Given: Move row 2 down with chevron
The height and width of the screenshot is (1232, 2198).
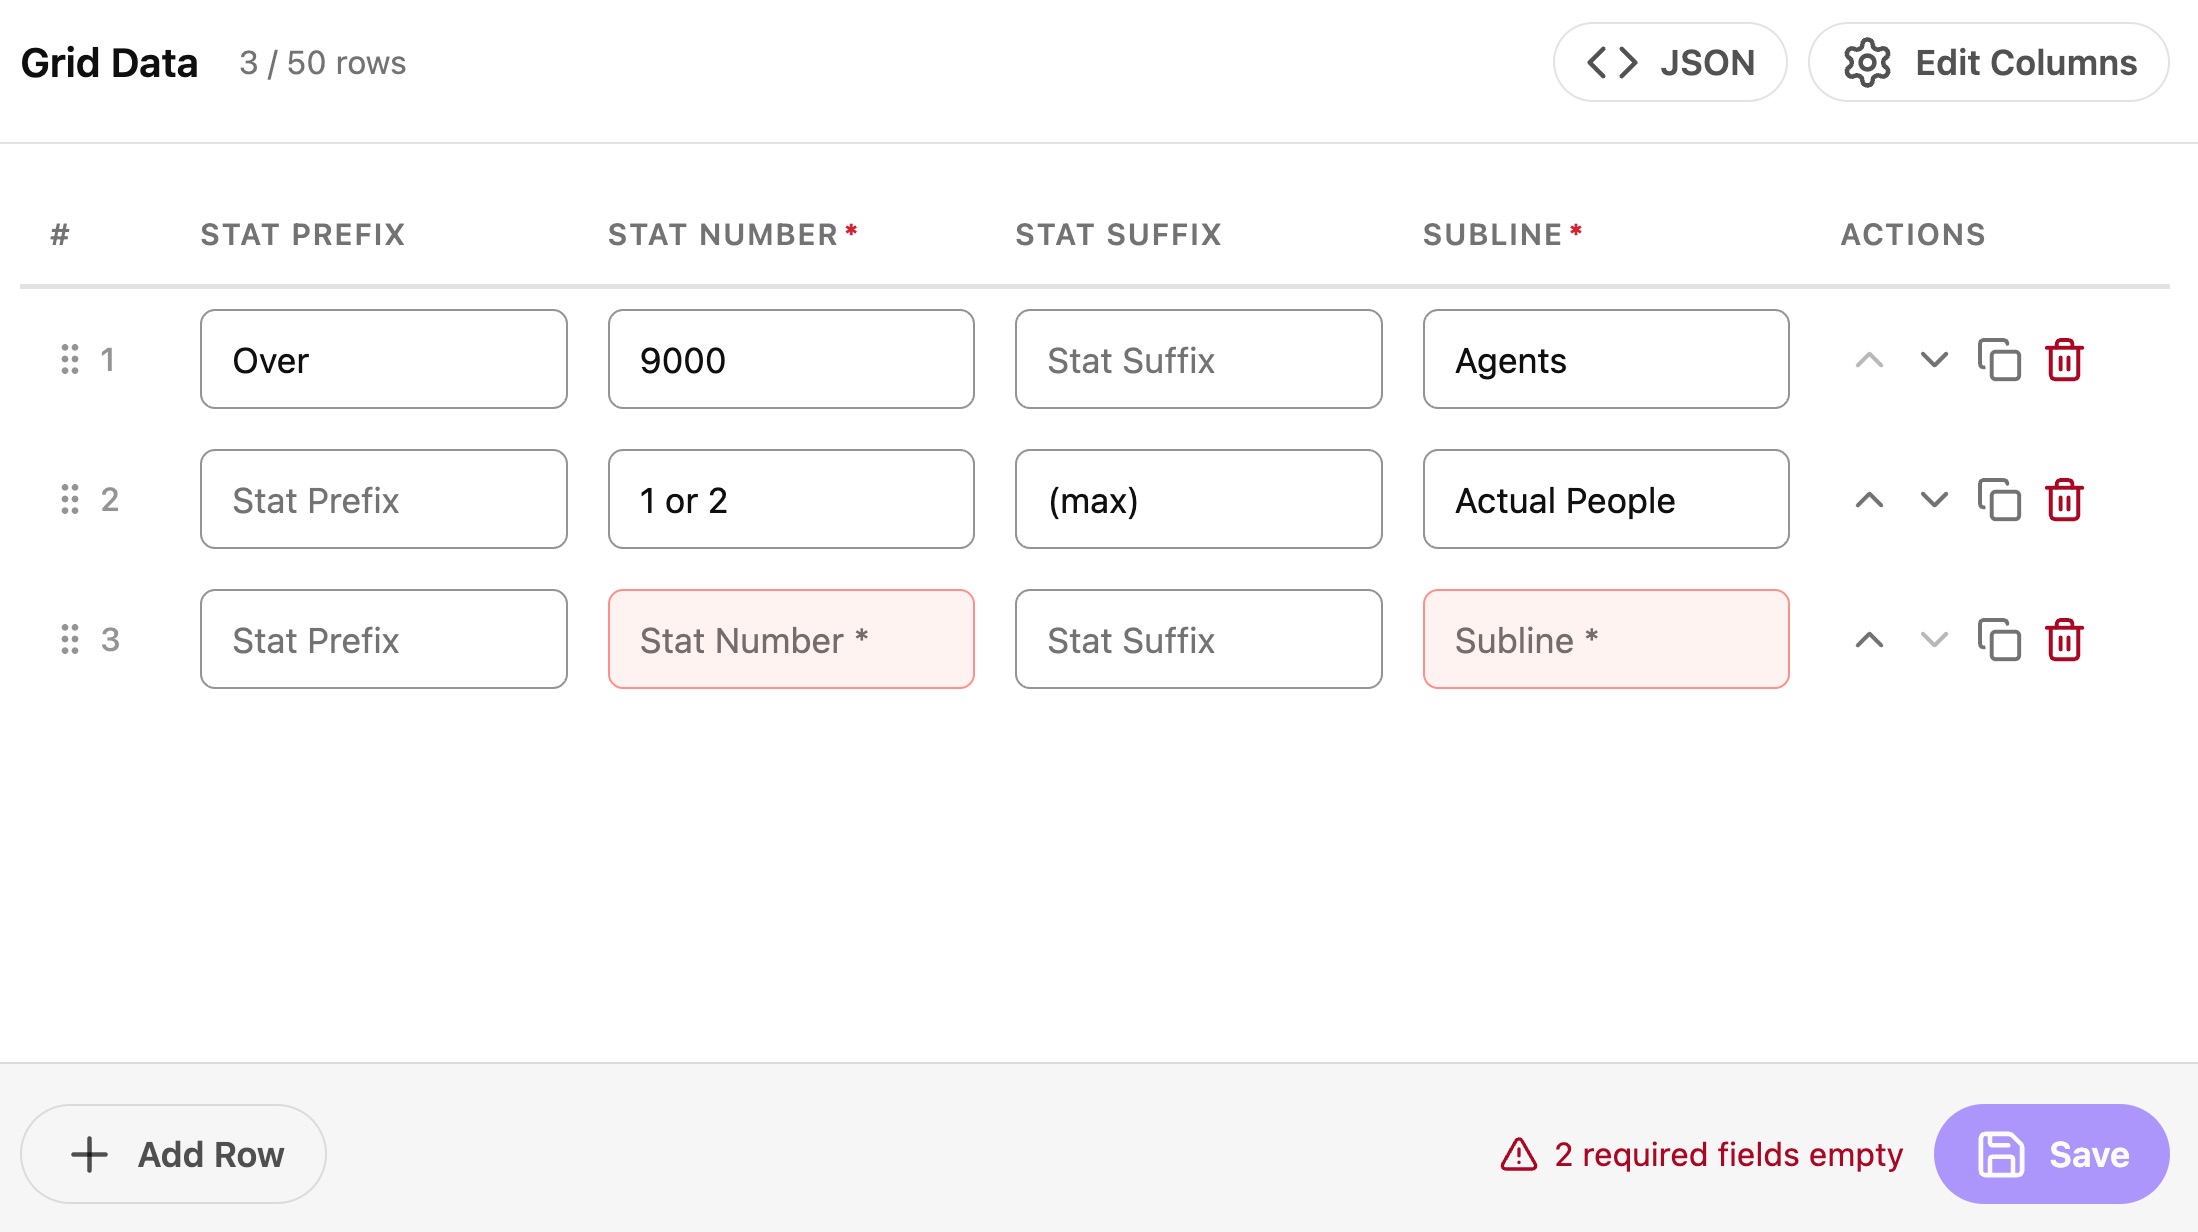Looking at the screenshot, I should coord(1934,500).
